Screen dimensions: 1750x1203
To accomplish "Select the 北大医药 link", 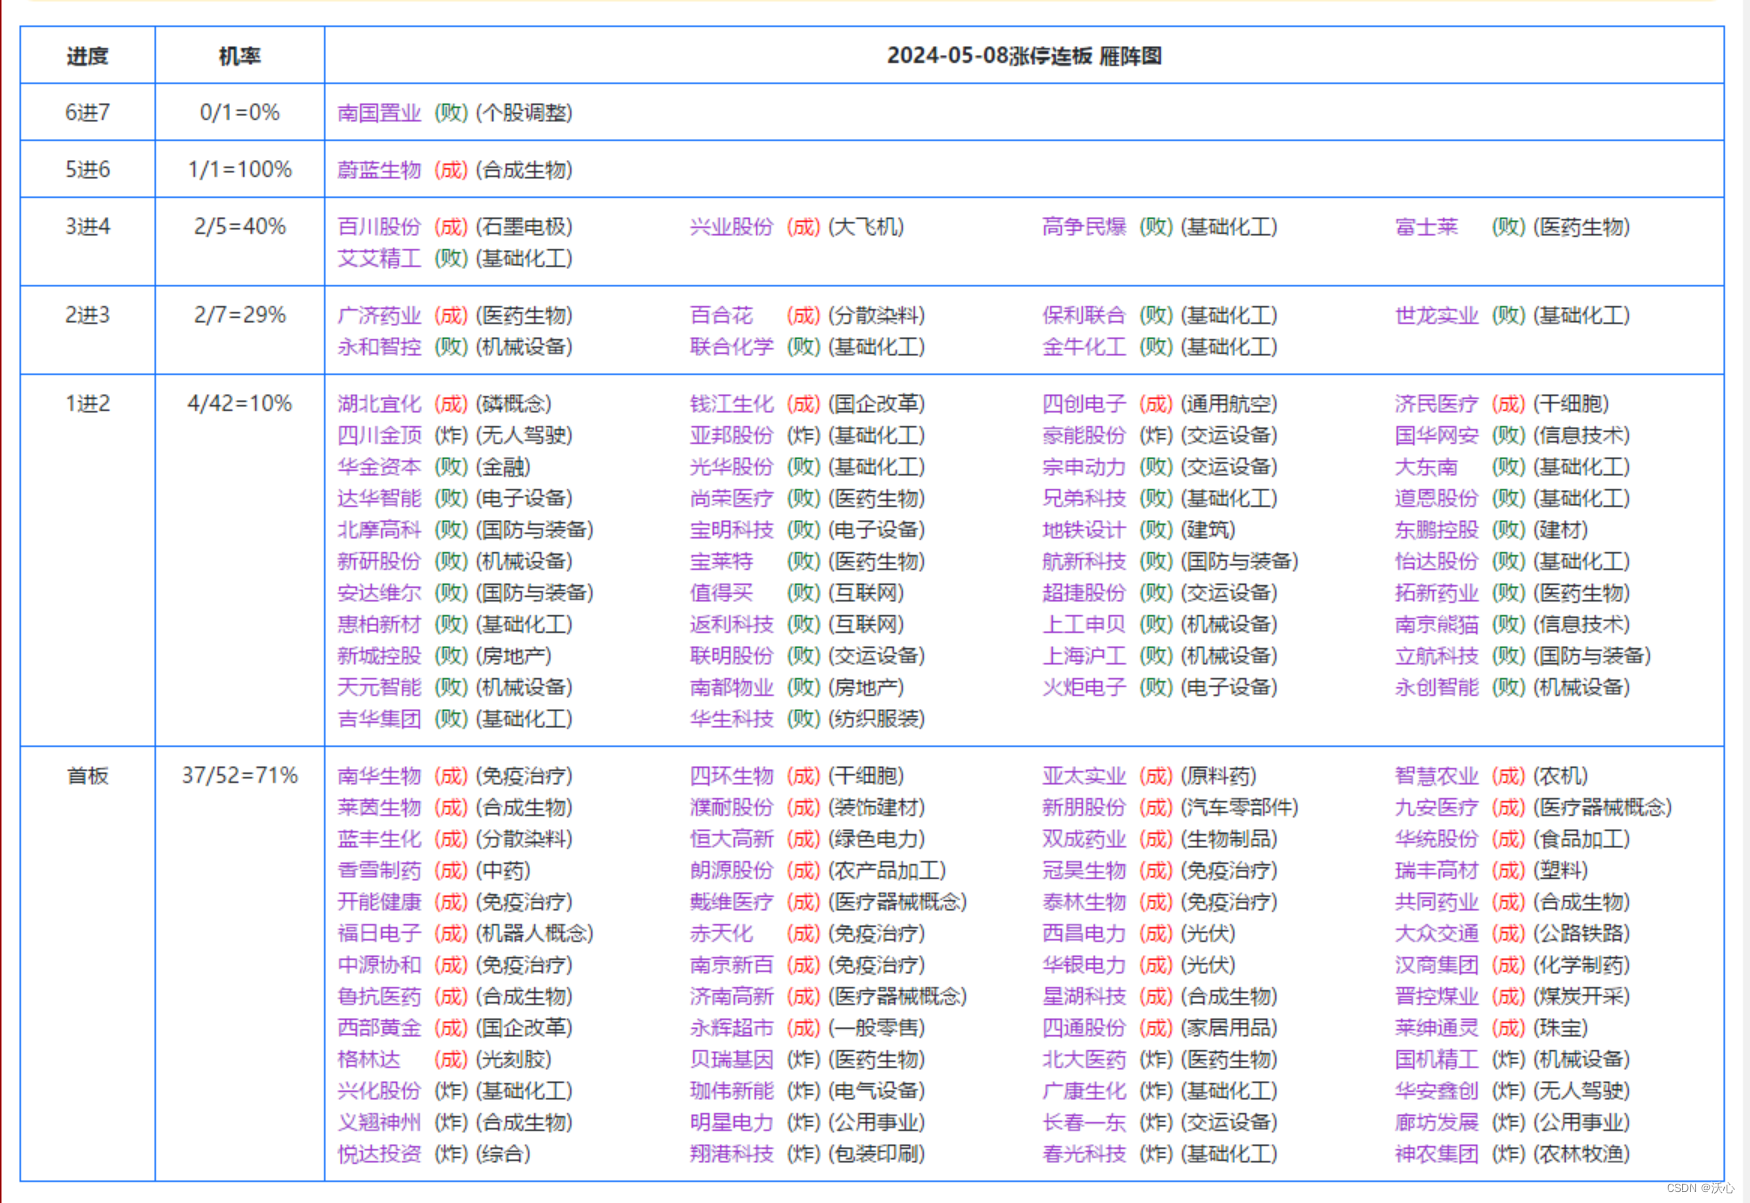I will coord(1084,1060).
